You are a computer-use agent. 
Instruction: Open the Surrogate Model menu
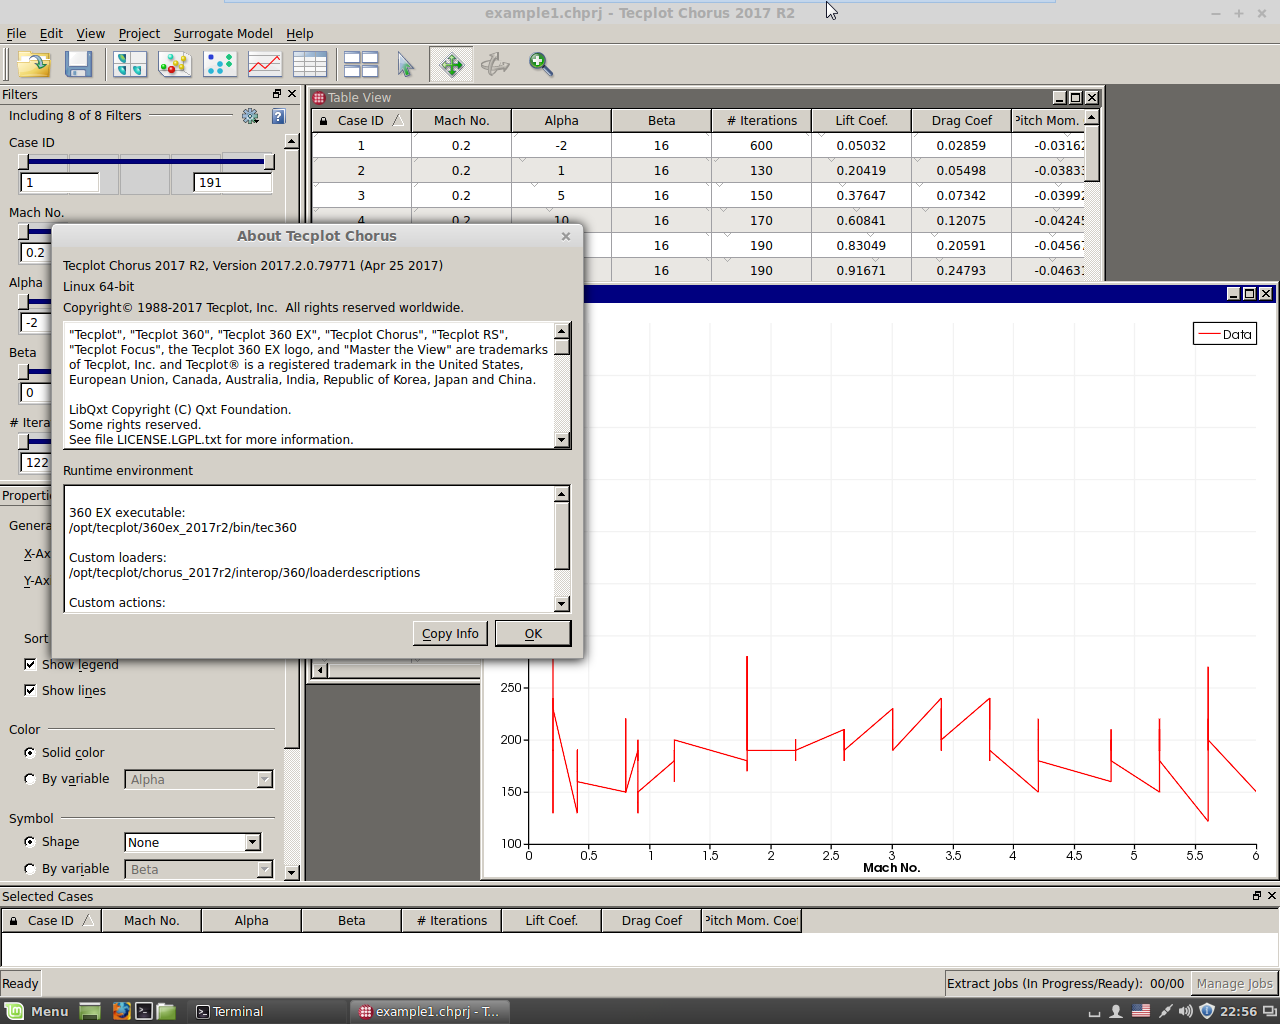[x=222, y=33]
